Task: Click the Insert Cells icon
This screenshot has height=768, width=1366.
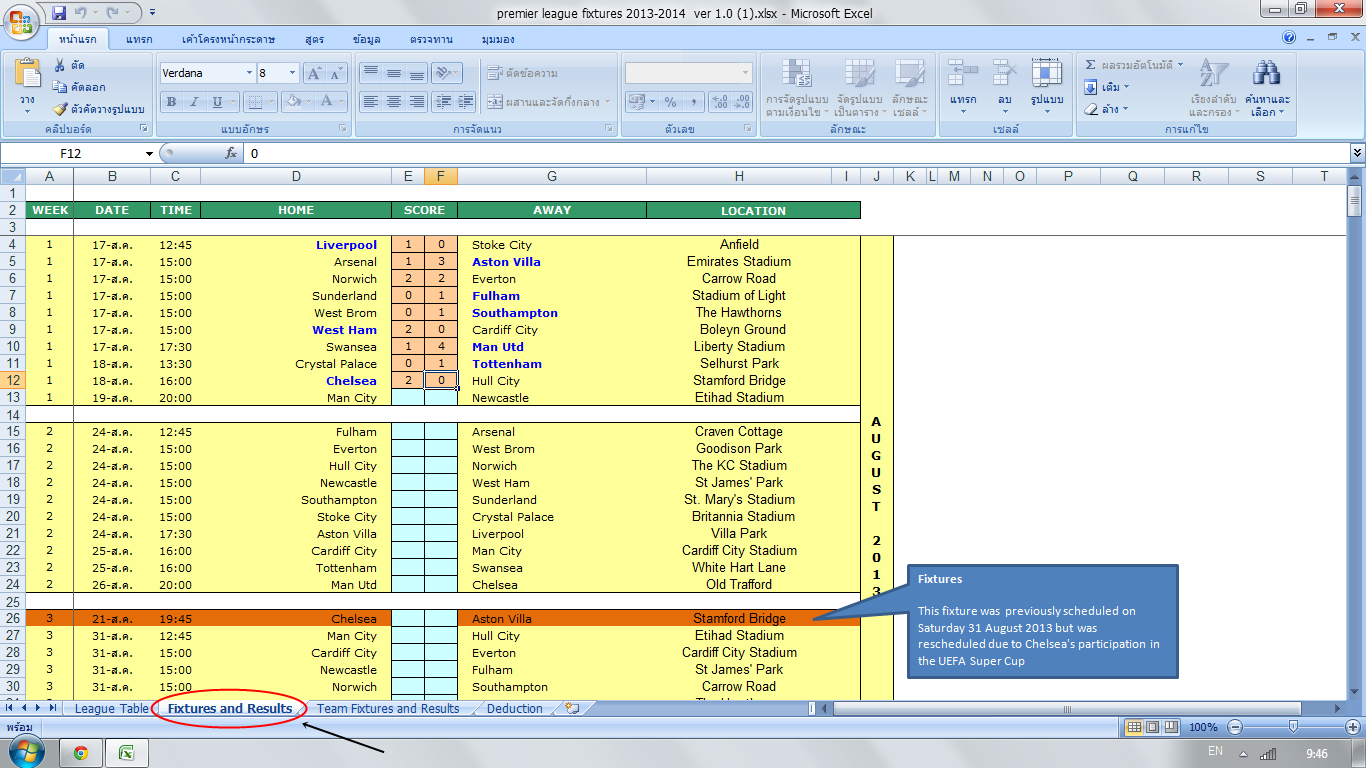Action: pos(963,73)
